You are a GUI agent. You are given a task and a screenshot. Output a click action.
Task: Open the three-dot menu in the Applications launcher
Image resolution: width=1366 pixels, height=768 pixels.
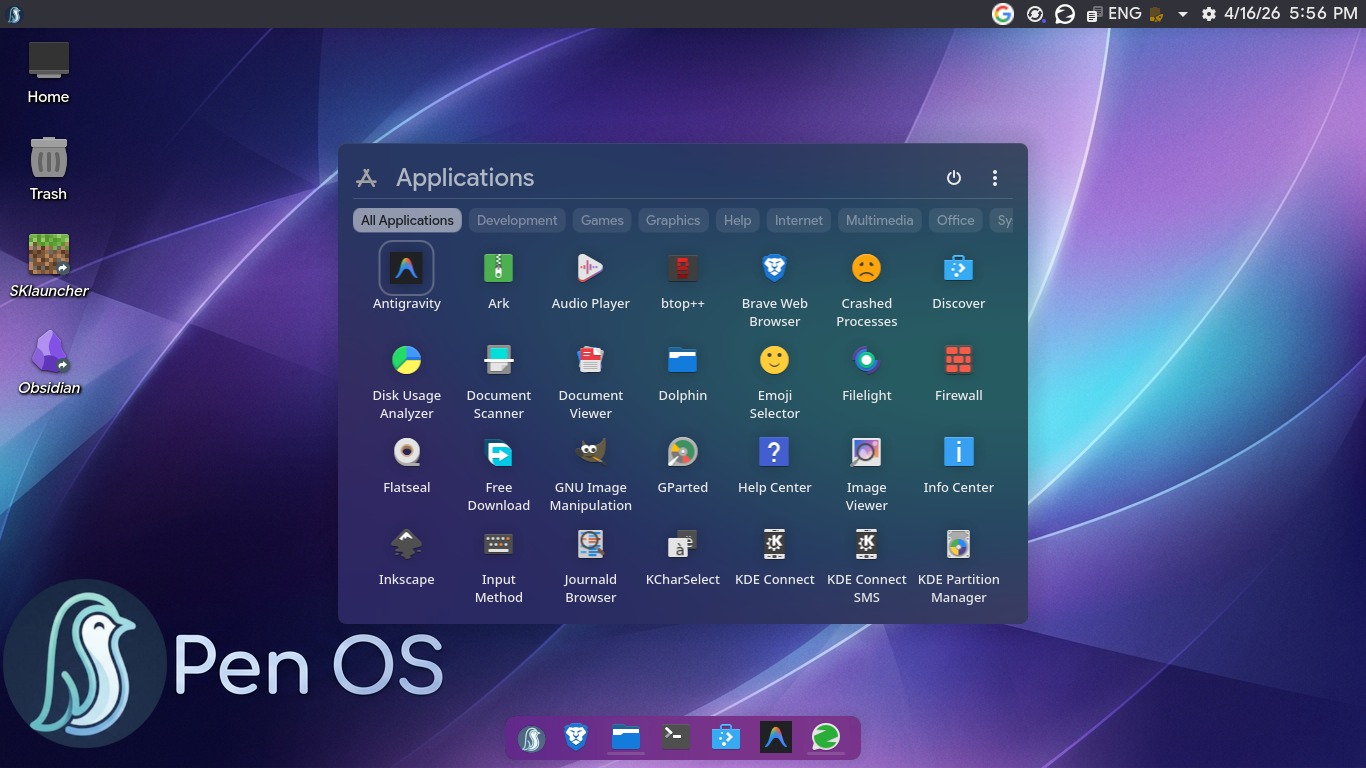click(994, 178)
